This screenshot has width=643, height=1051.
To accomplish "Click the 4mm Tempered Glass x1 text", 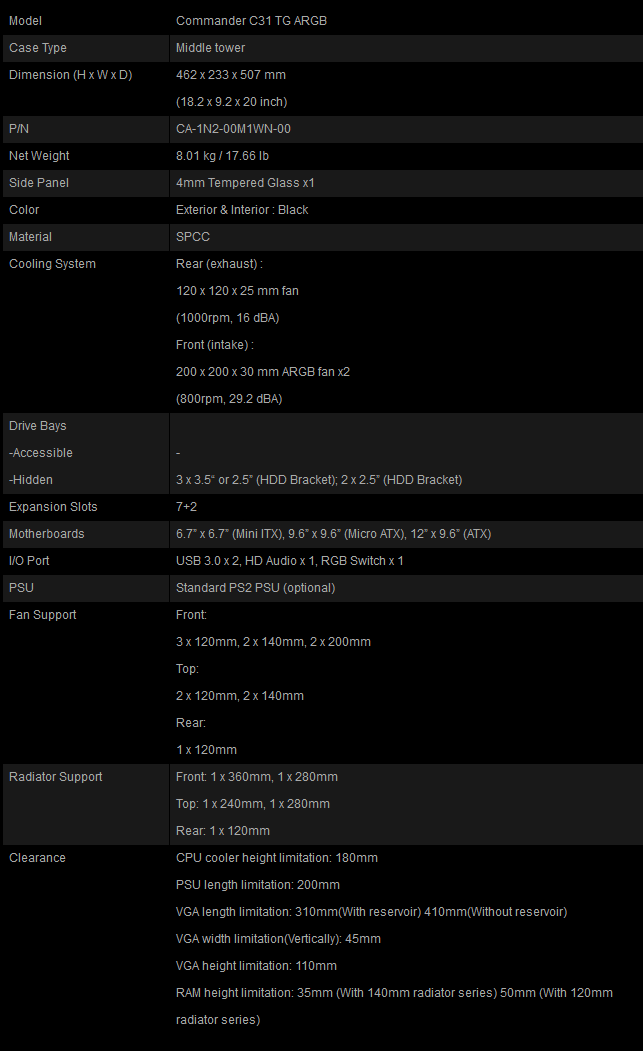I will 245,182.
